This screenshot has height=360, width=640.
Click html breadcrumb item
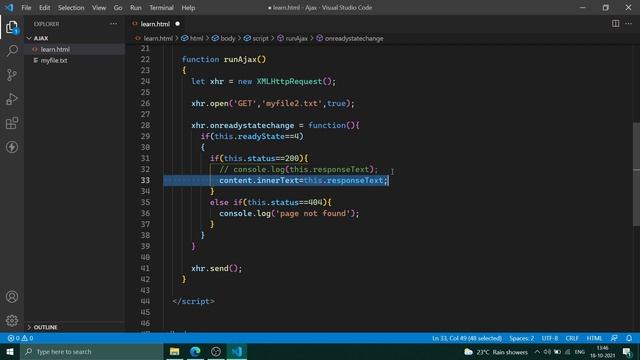pos(196,38)
